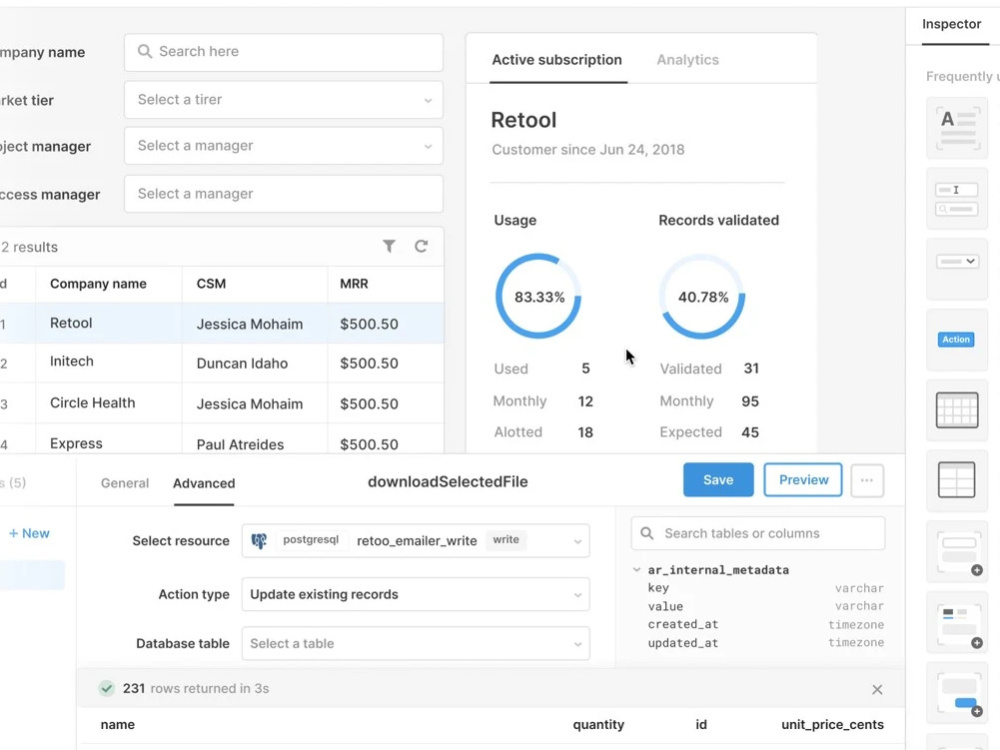Switch to the General tab of downloadSelectedFile

[124, 483]
